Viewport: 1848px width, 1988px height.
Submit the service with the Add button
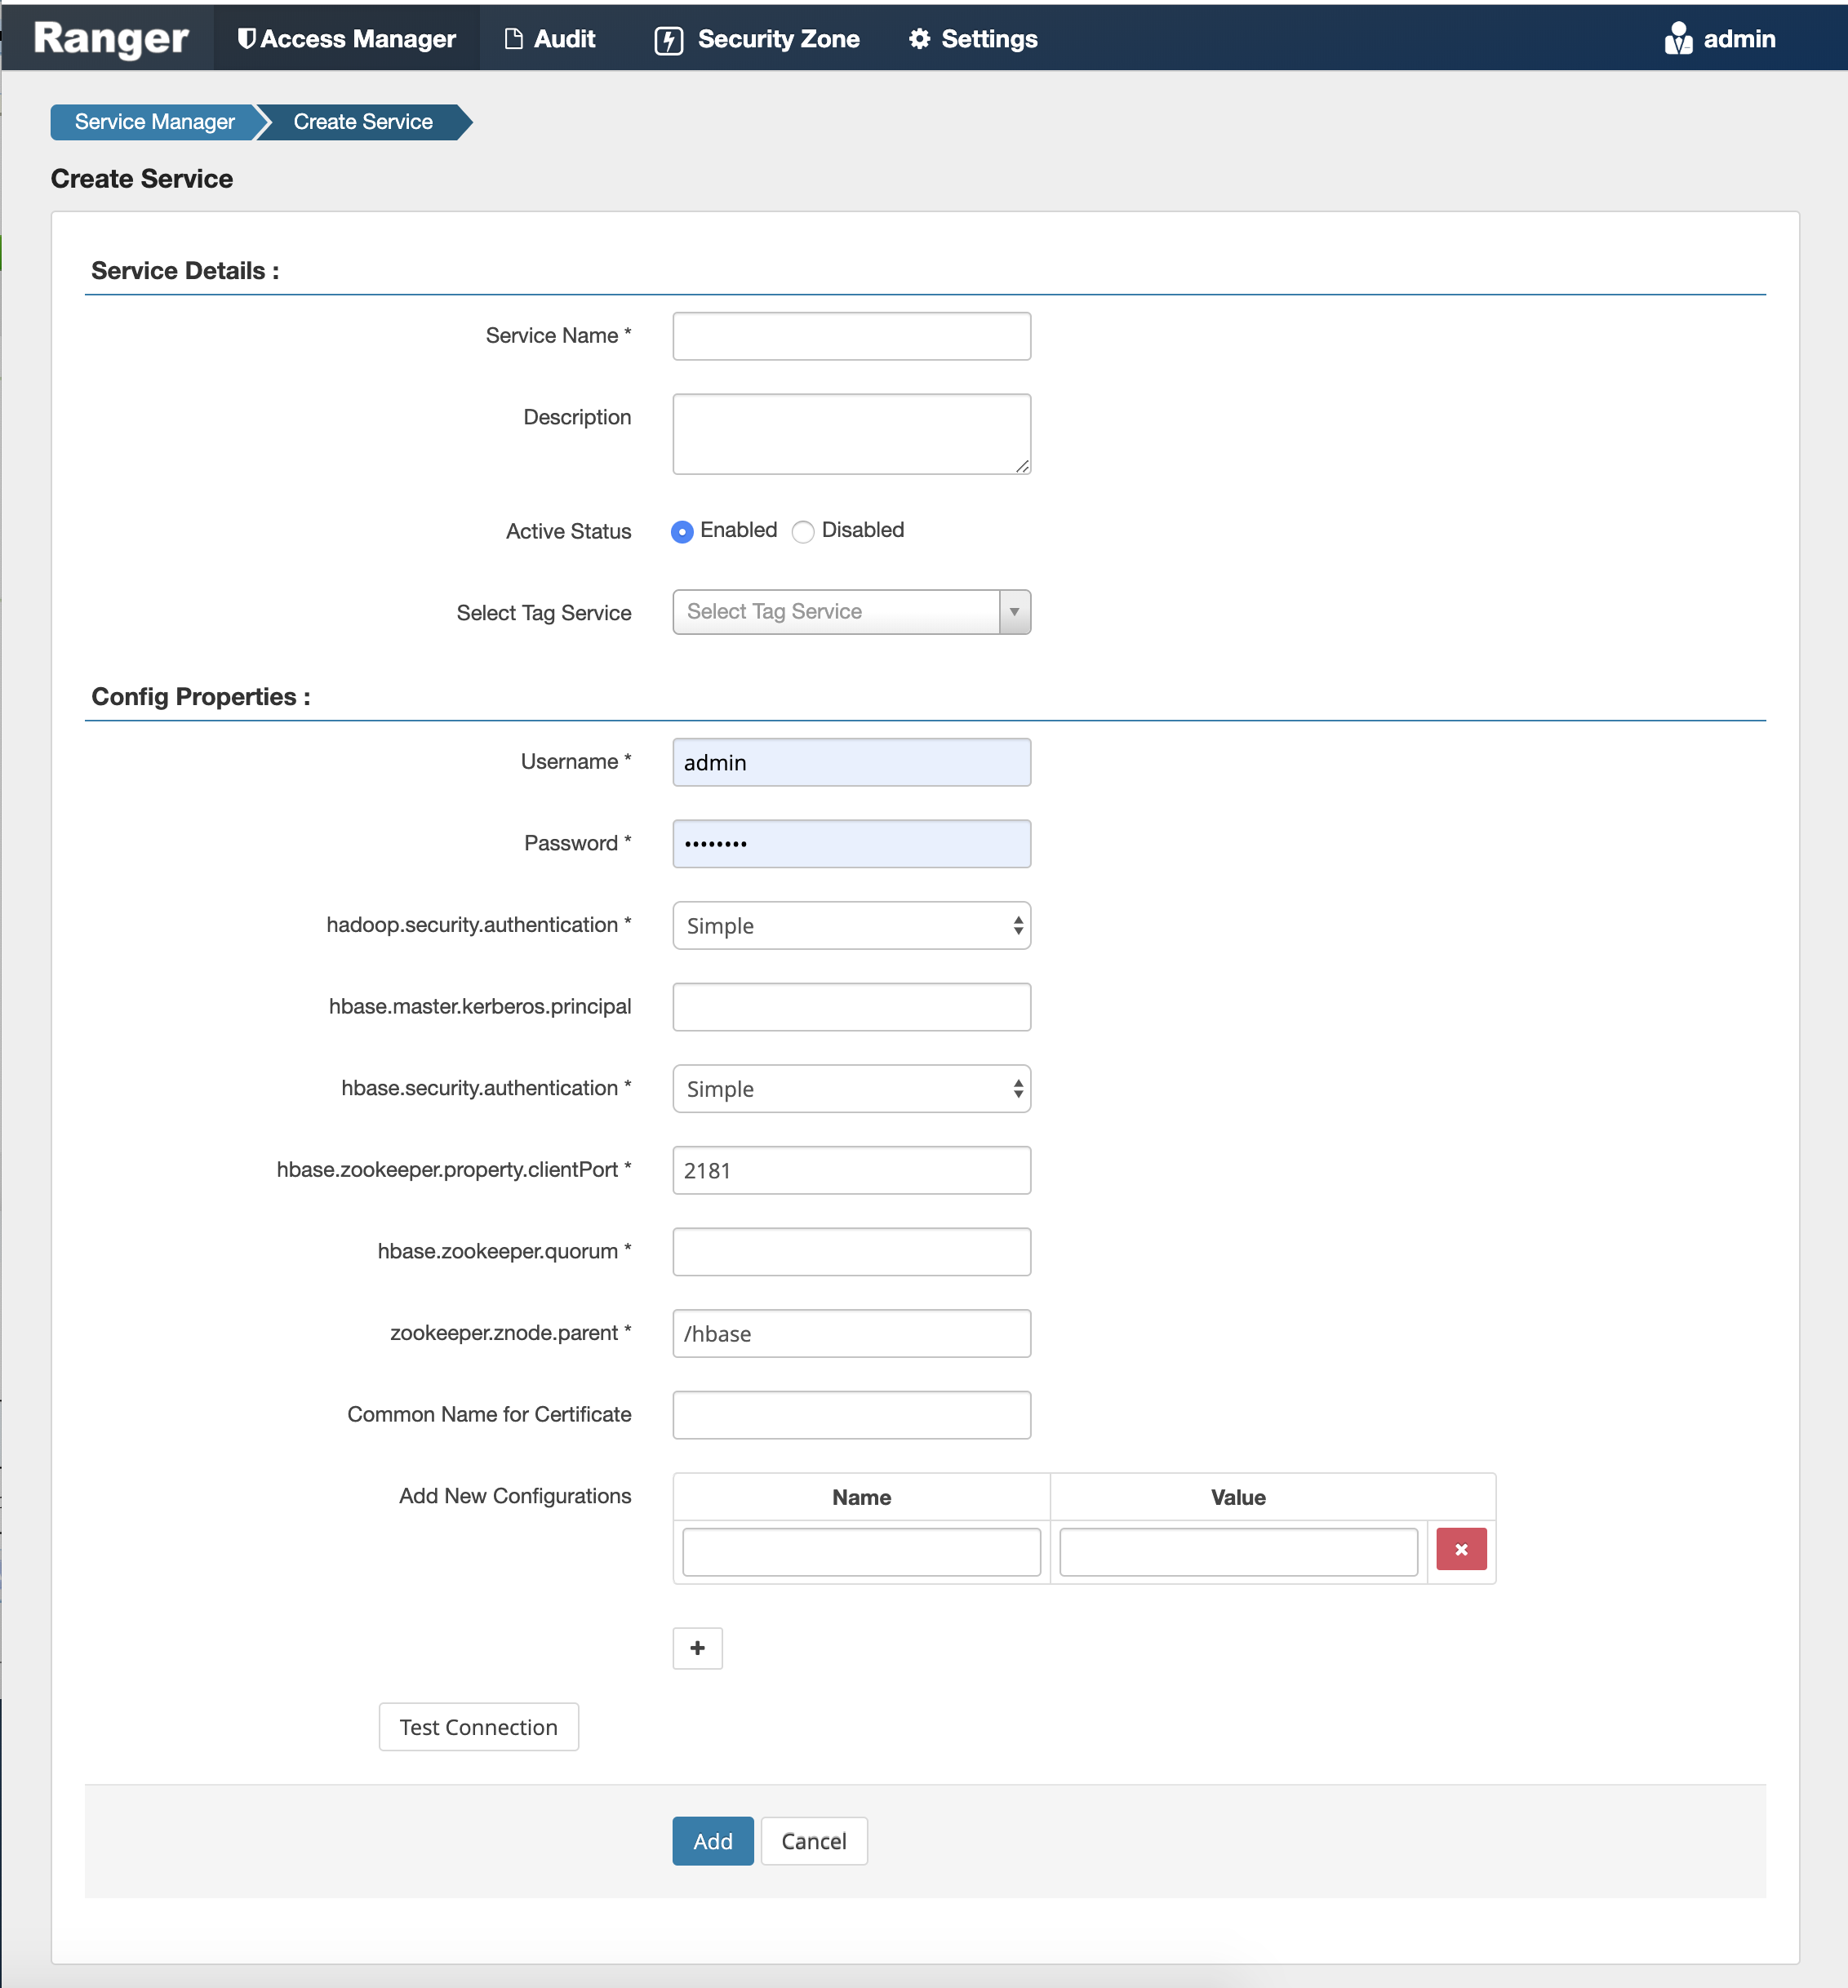712,1840
